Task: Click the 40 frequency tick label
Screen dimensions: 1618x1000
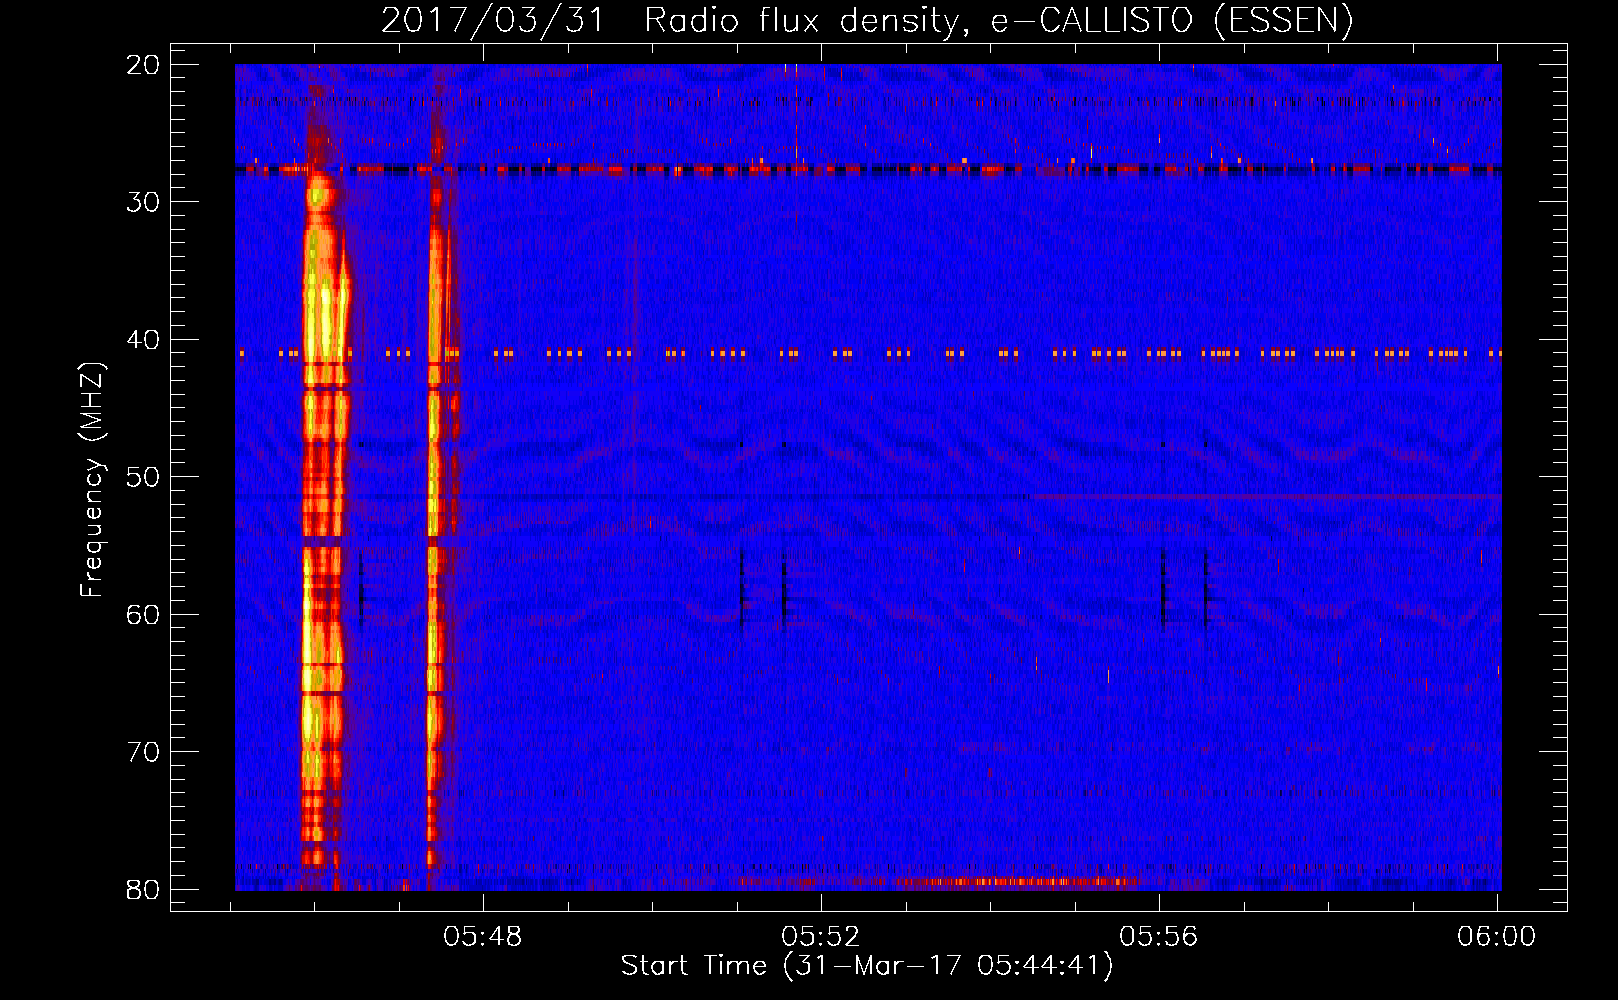Action: pos(143,339)
